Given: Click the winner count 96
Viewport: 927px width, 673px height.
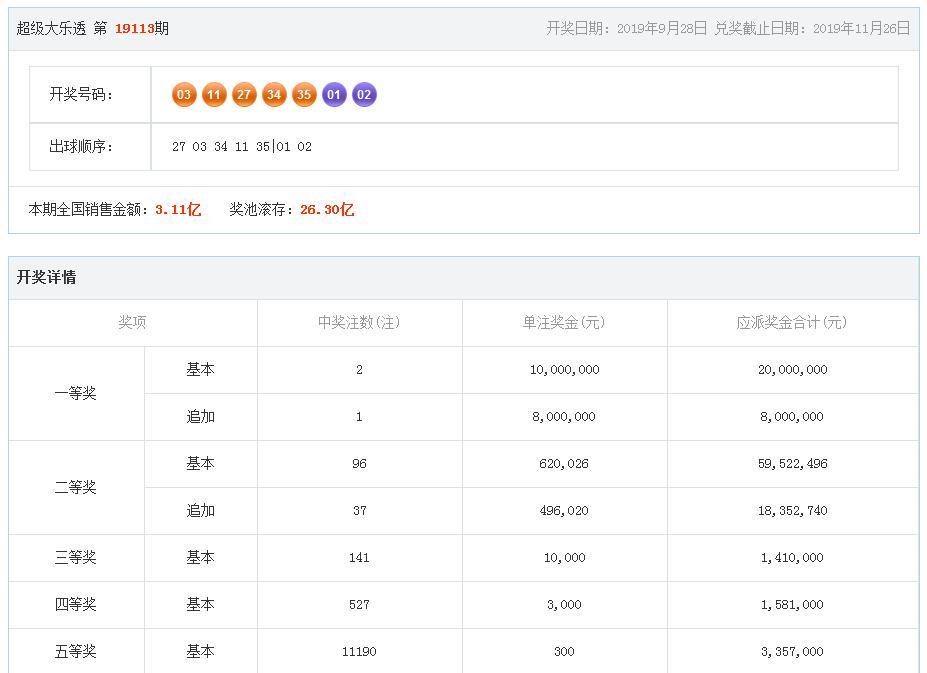Looking at the screenshot, I should [359, 464].
